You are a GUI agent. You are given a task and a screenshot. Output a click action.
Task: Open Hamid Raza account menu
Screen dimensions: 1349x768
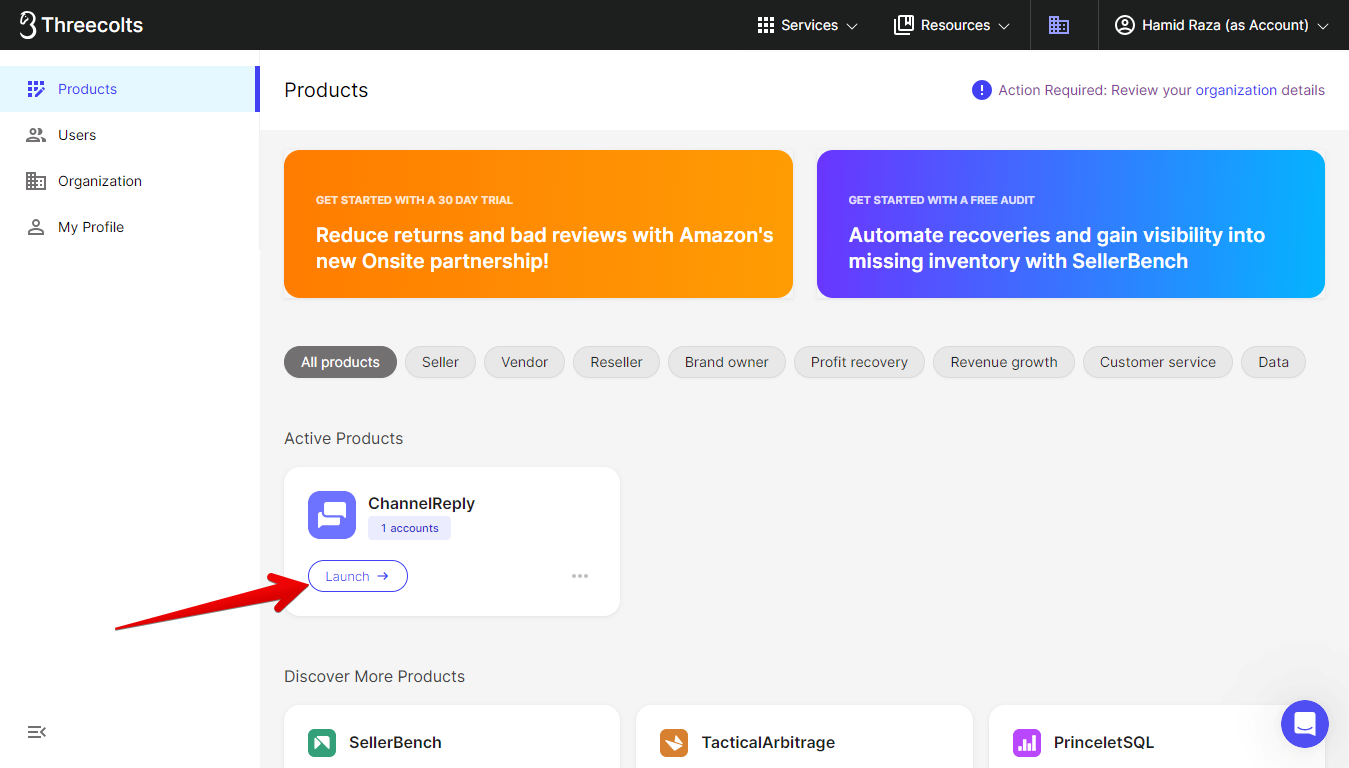1222,25
